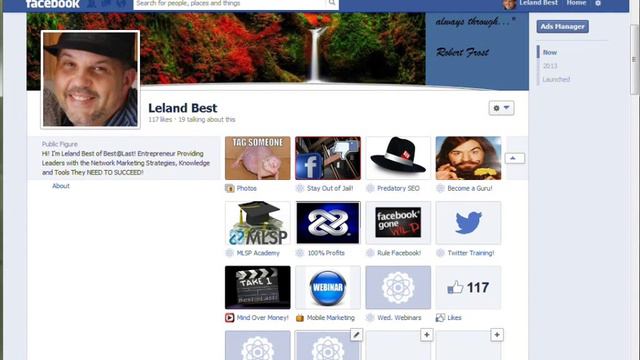Open the About link
The height and width of the screenshot is (360, 640).
click(x=61, y=186)
